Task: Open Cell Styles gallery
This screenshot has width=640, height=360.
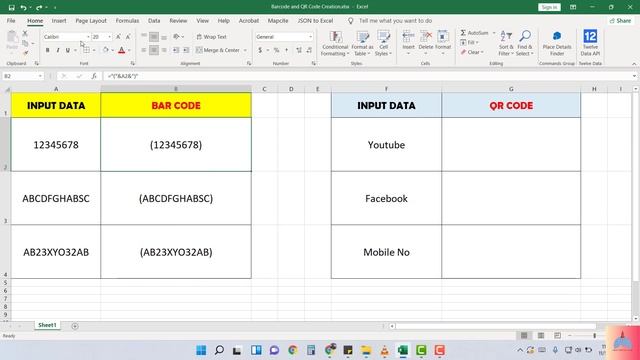Action: [383, 43]
